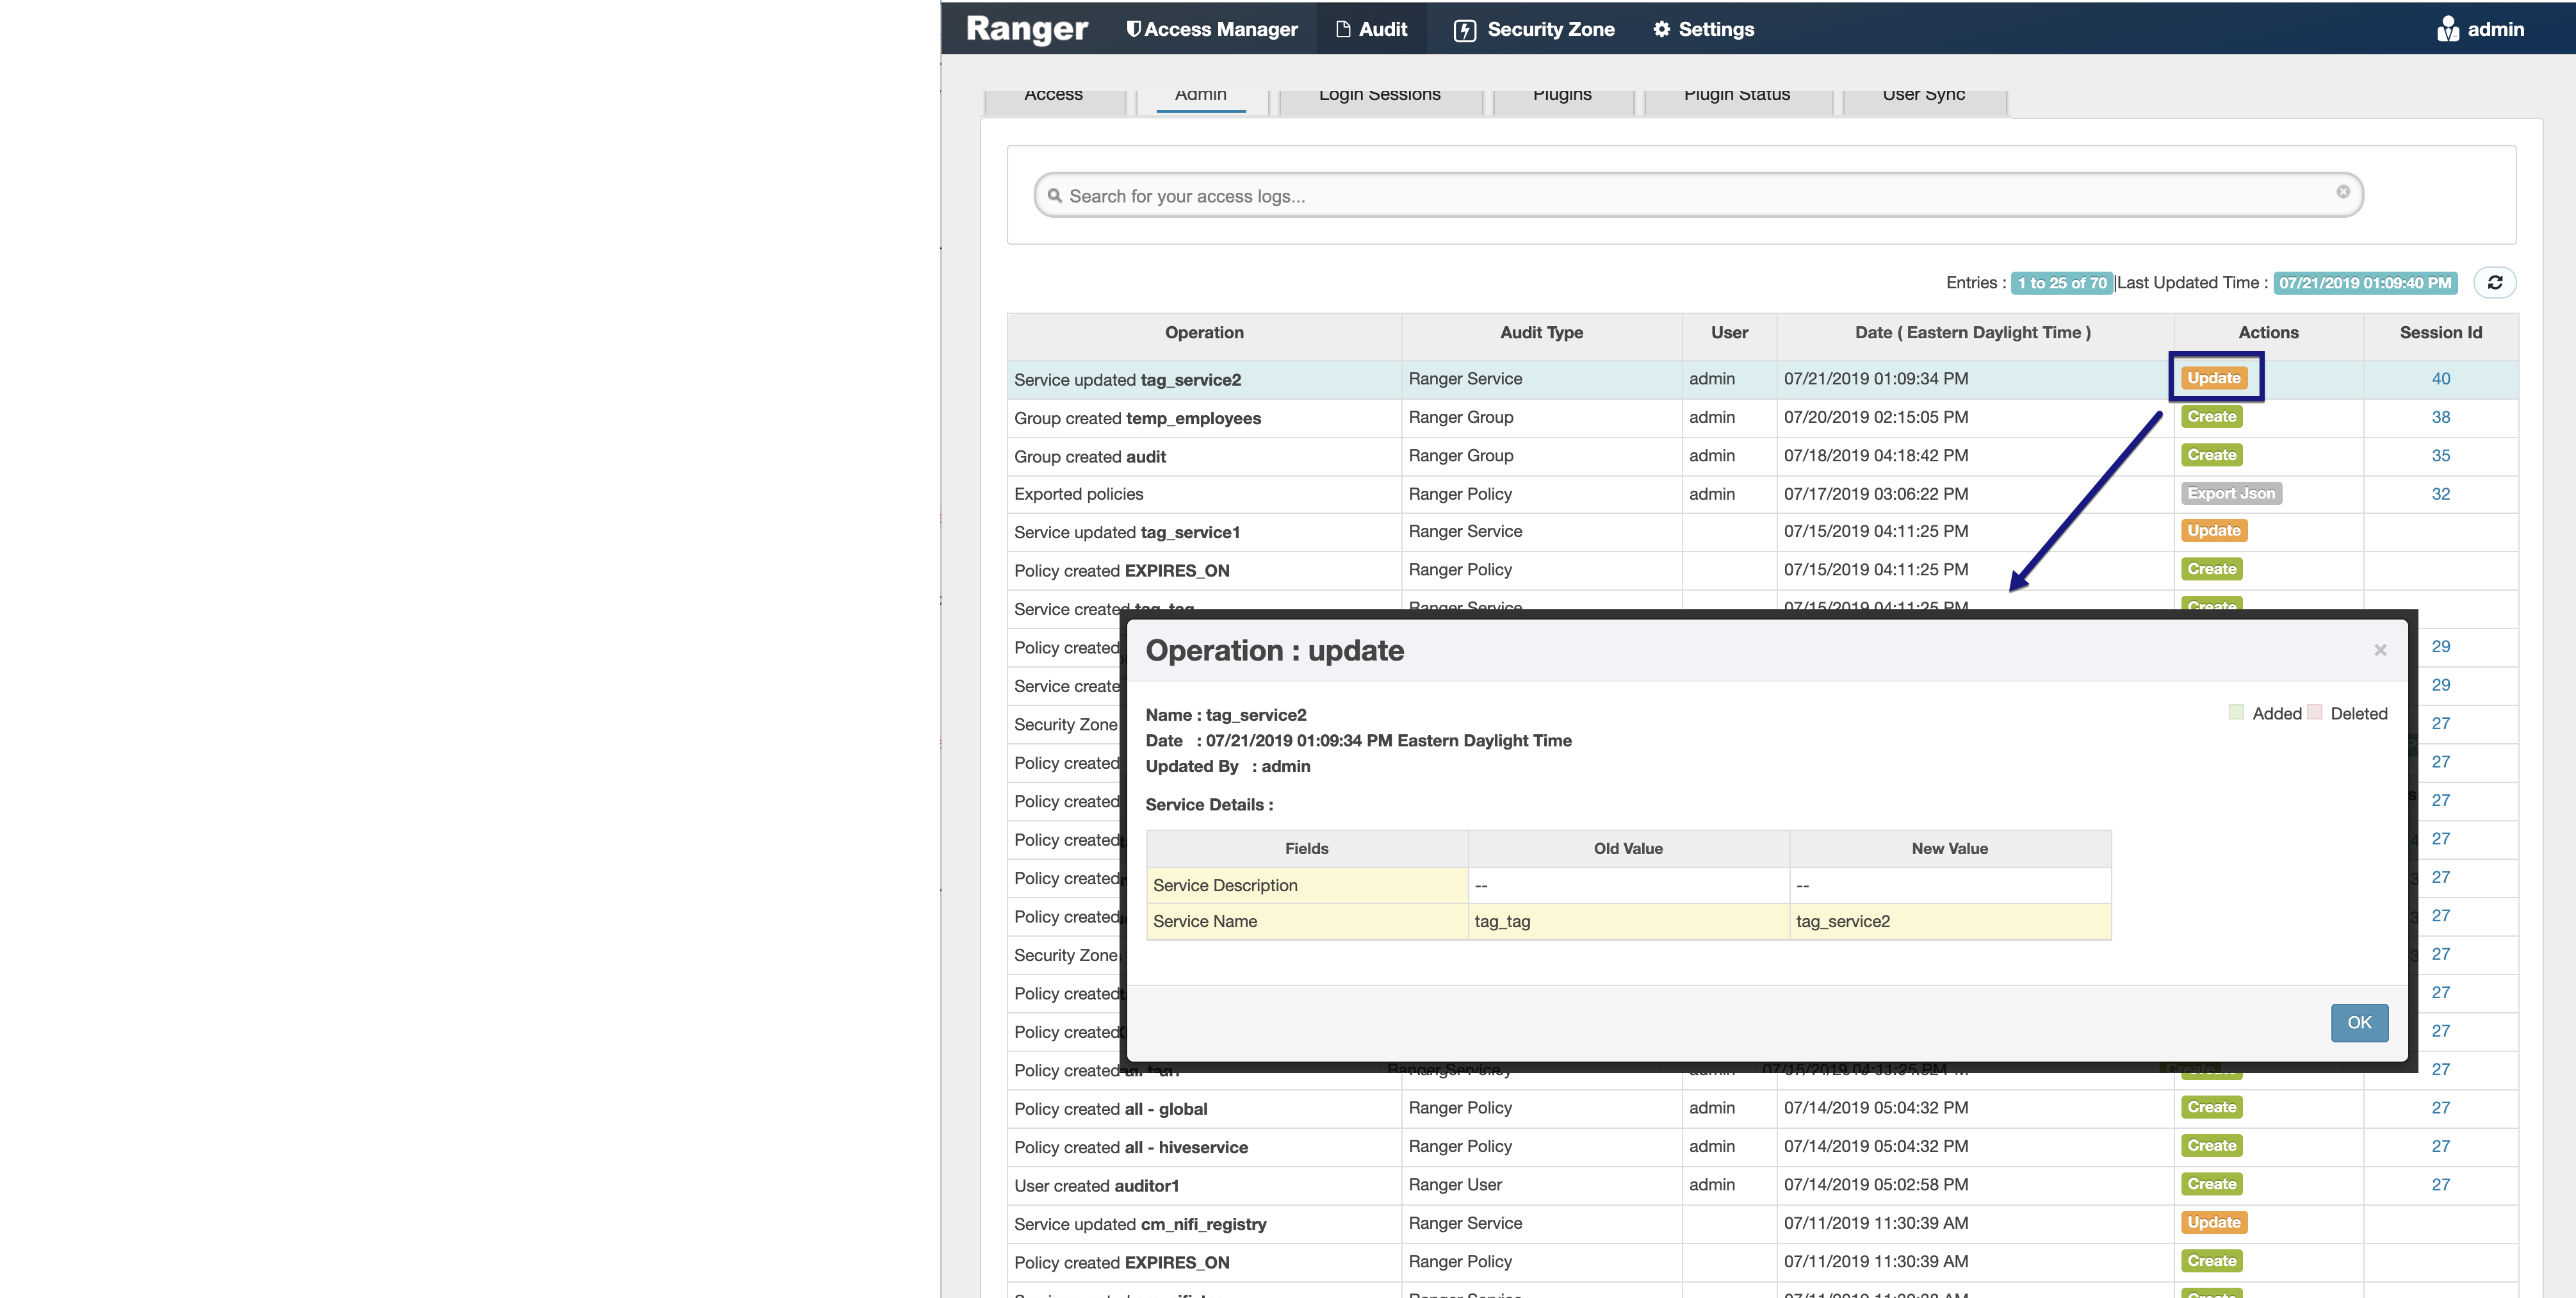Image resolution: width=2576 pixels, height=1298 pixels.
Task: Switch to the Login Sessions tab
Action: coord(1379,94)
